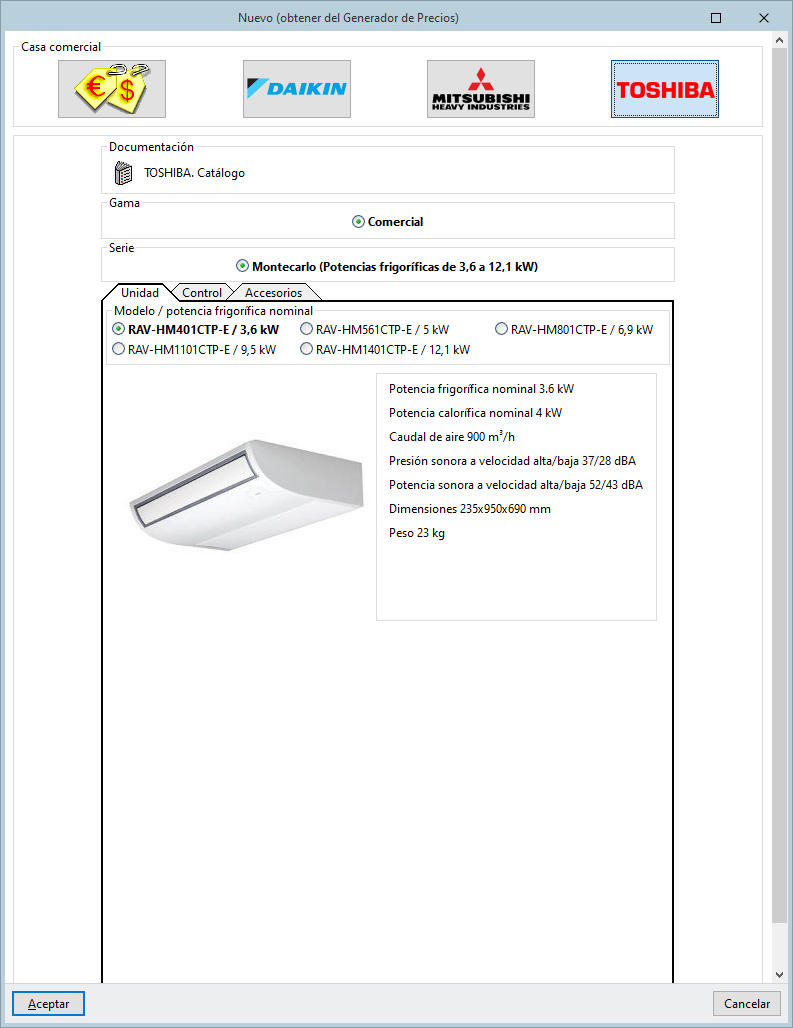Click the ceiling unit product image

coord(246,495)
